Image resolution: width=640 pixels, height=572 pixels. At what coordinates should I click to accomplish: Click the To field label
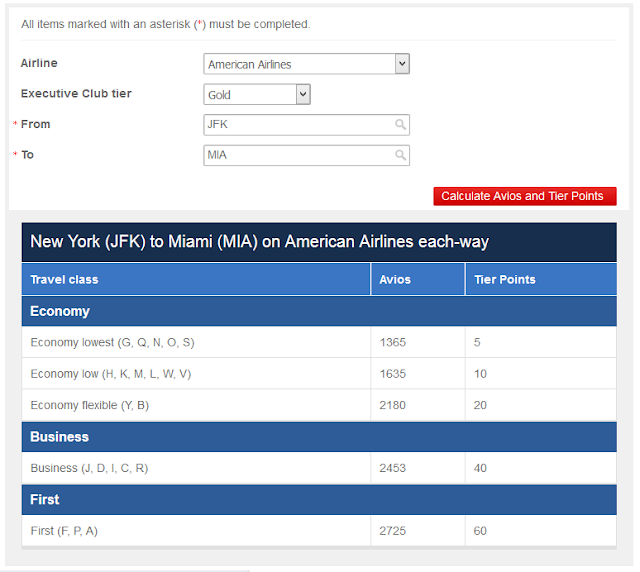27,155
